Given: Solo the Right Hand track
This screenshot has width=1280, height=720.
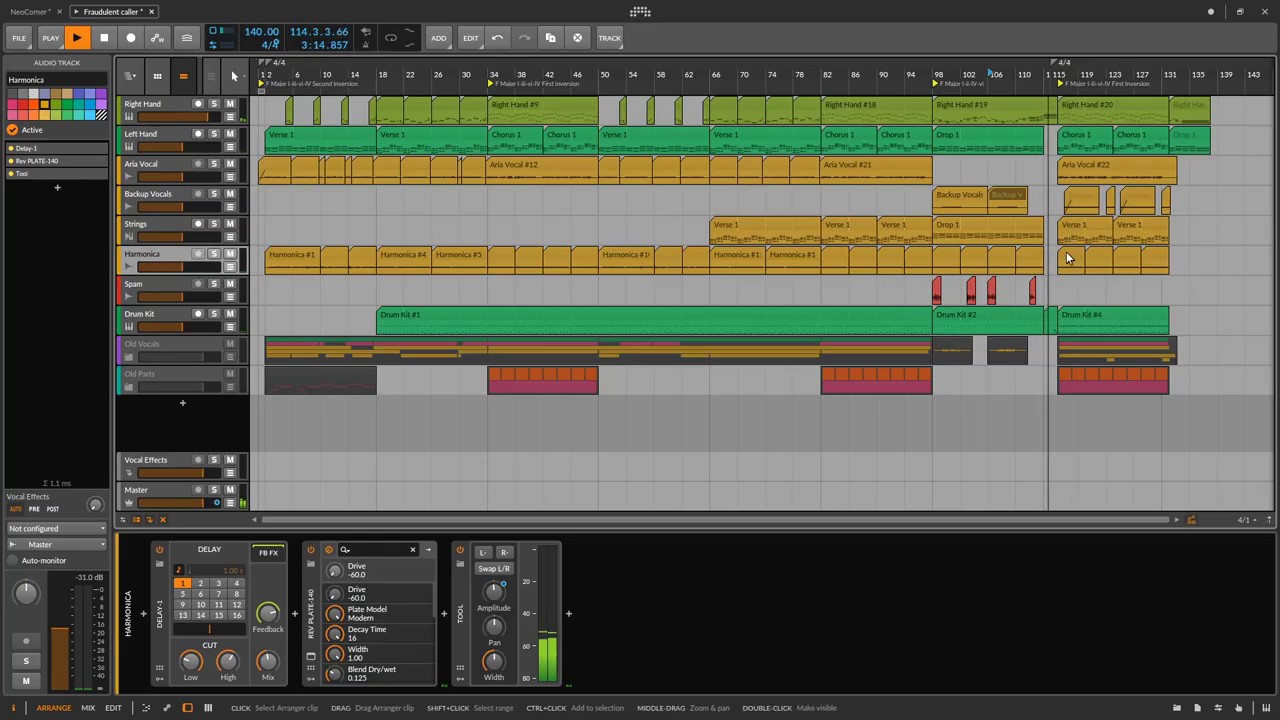Looking at the screenshot, I should tap(214, 104).
